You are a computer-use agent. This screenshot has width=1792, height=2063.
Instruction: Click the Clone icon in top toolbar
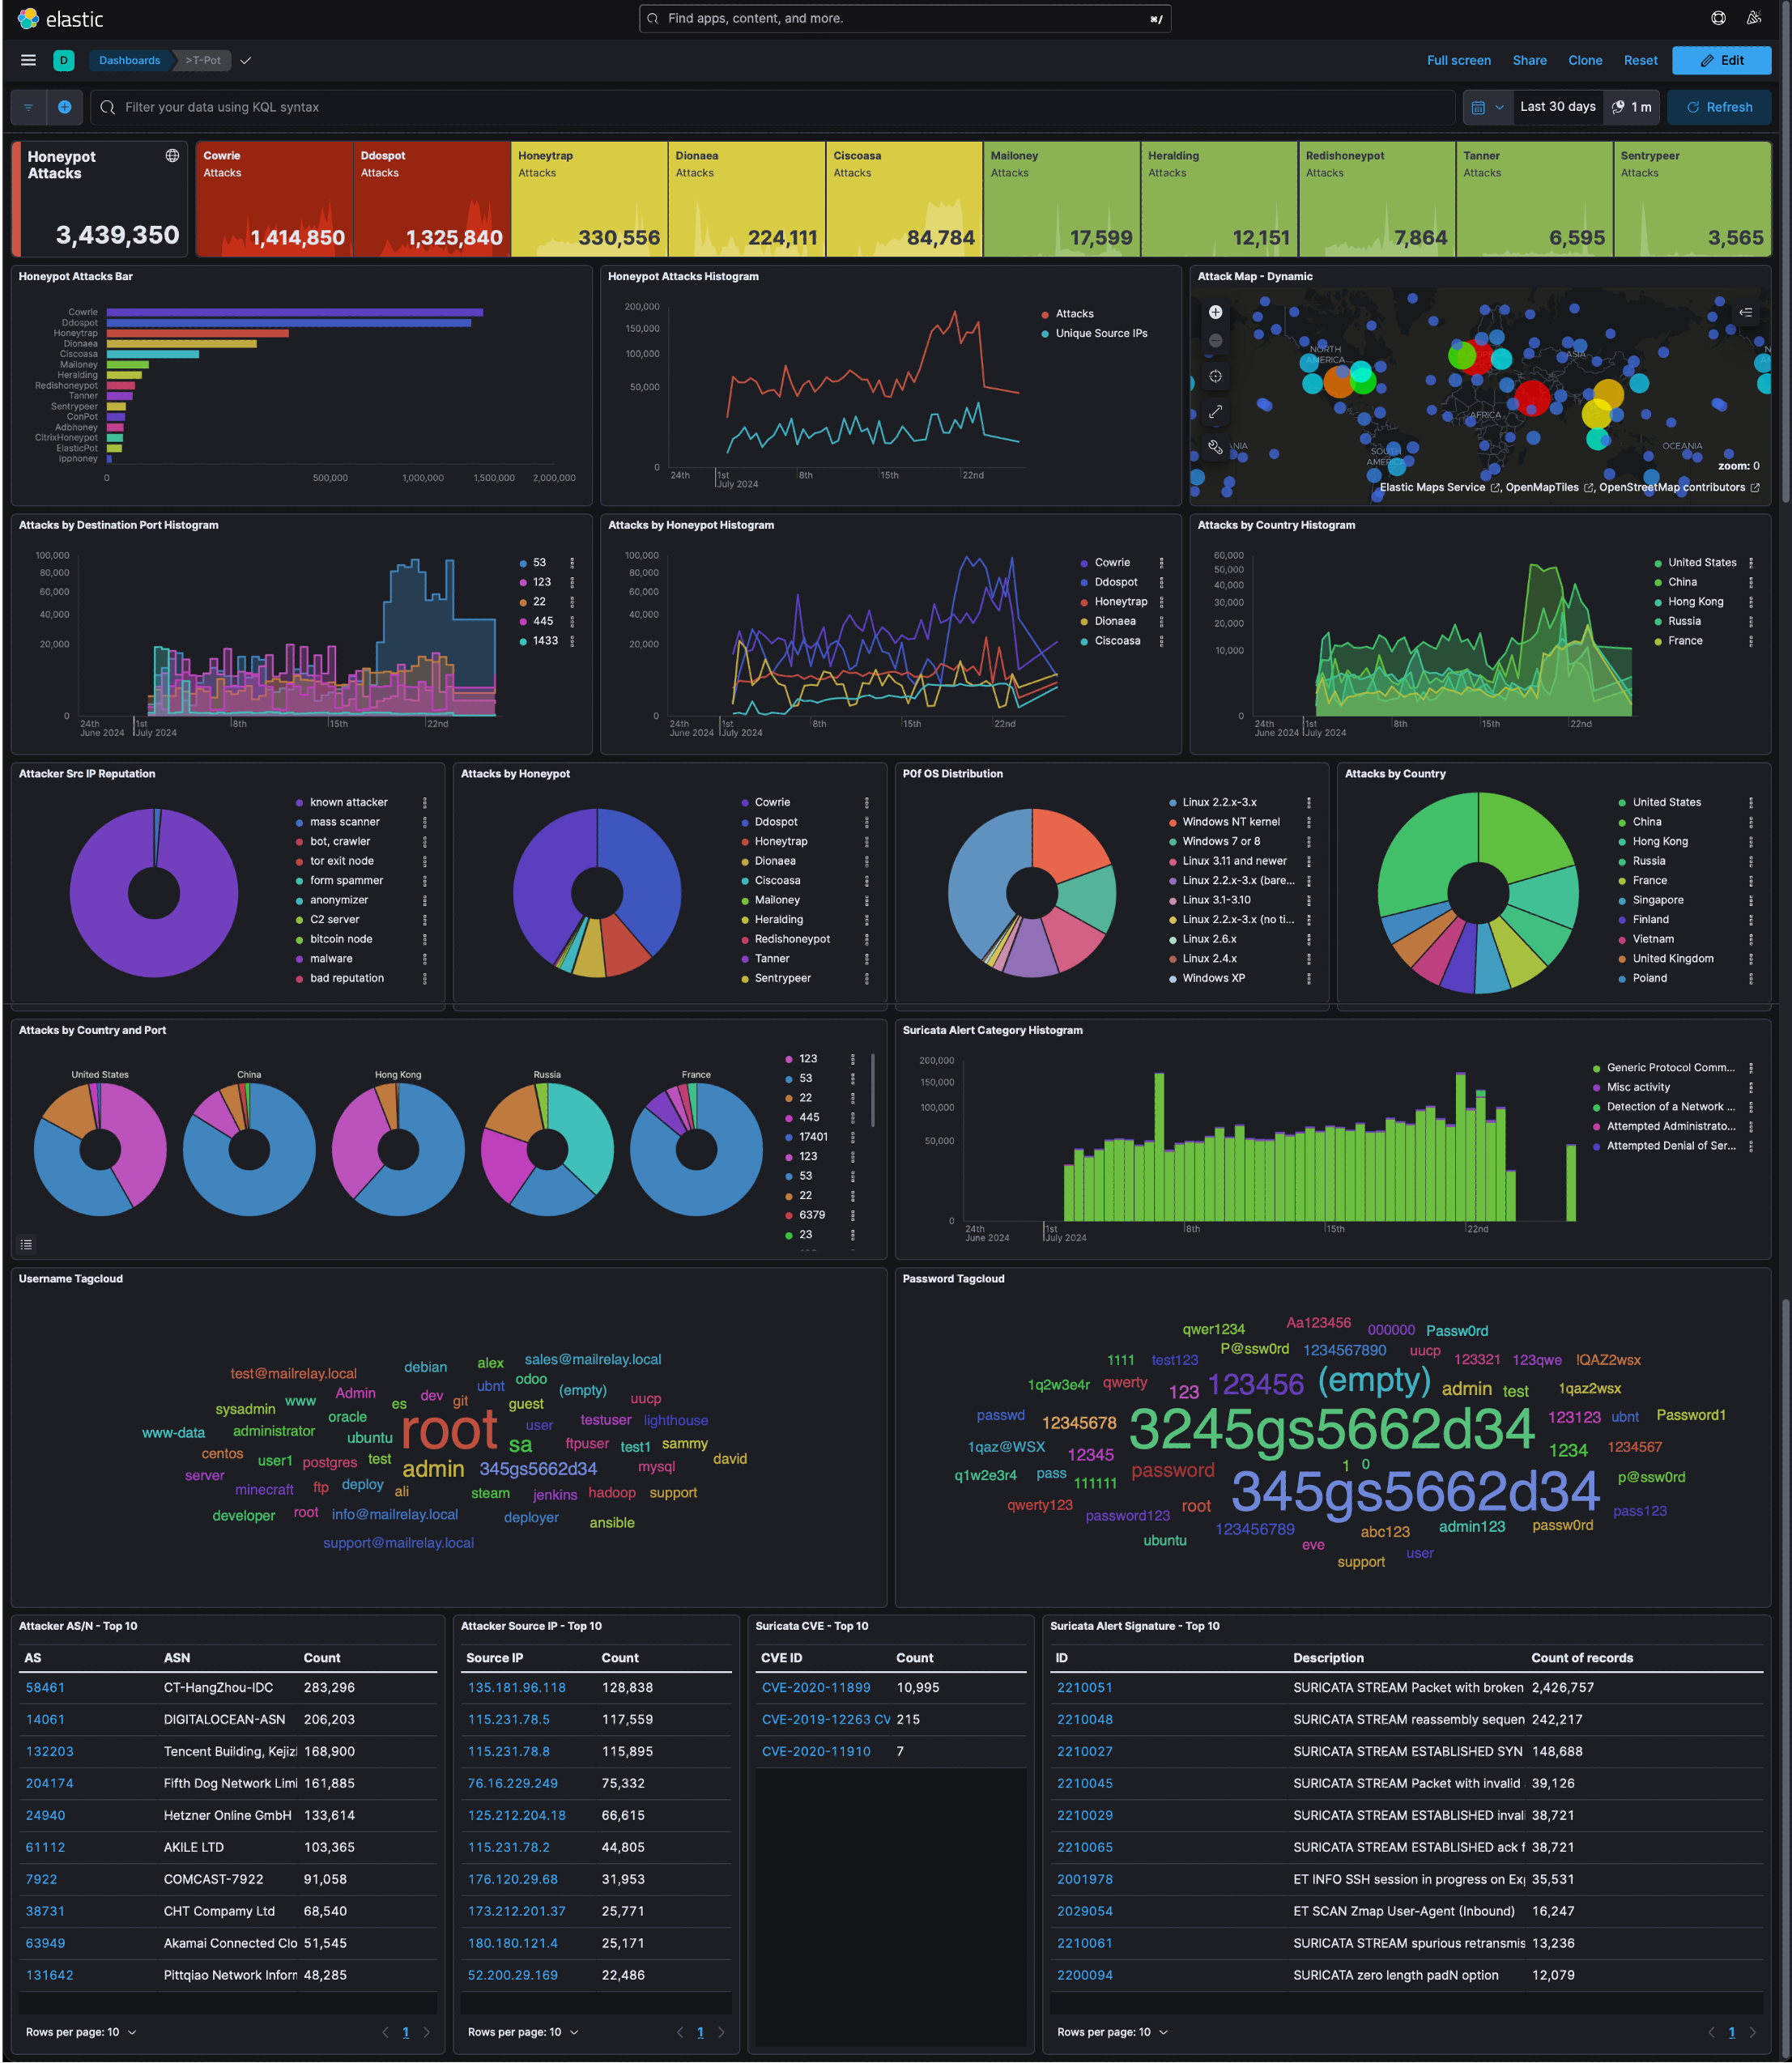click(1581, 60)
